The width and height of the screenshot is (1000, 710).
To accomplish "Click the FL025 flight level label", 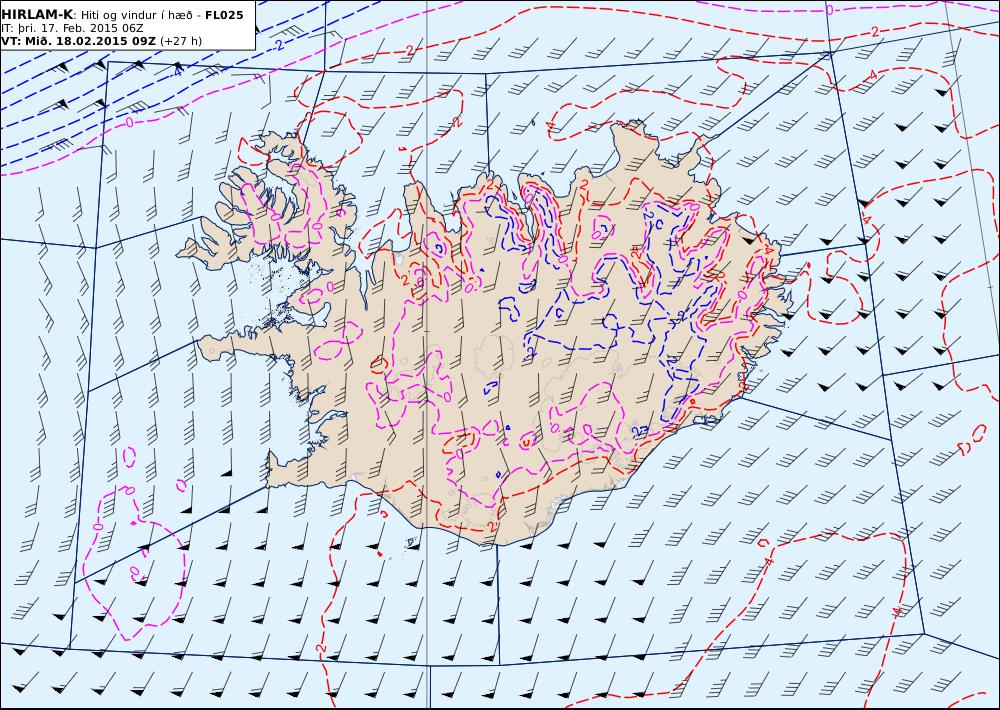I will (x=224, y=15).
